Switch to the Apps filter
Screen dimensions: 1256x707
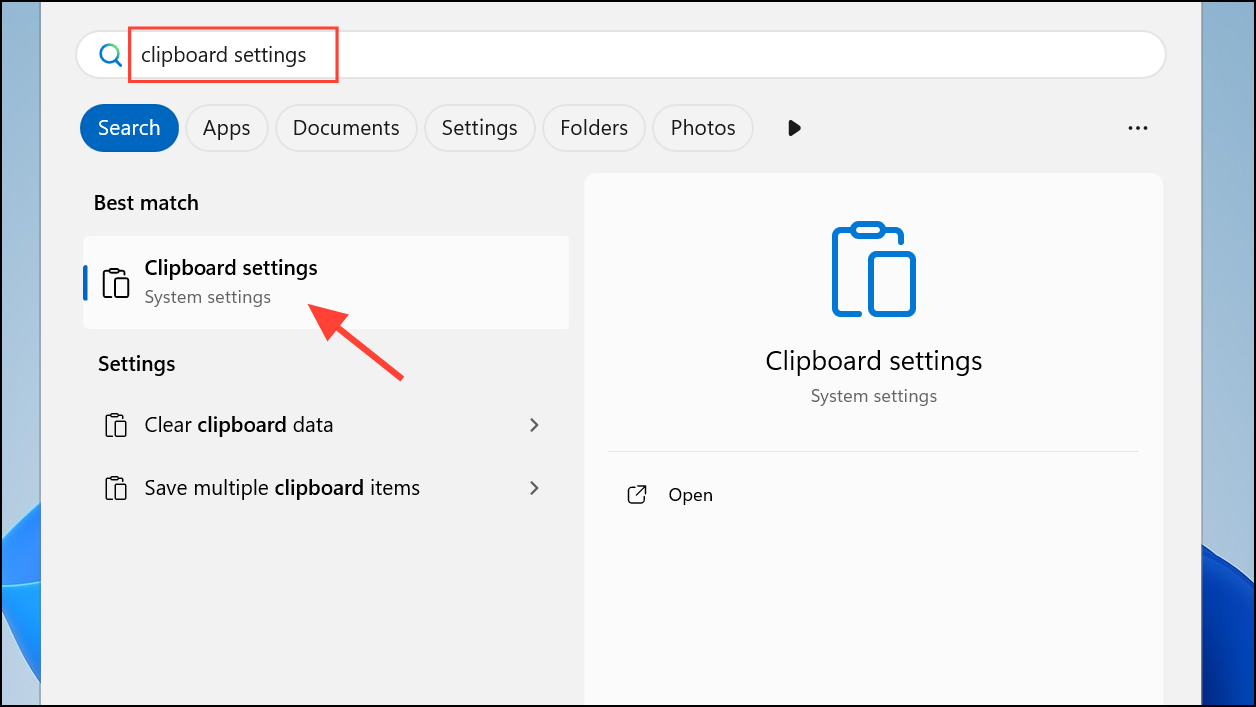click(227, 128)
